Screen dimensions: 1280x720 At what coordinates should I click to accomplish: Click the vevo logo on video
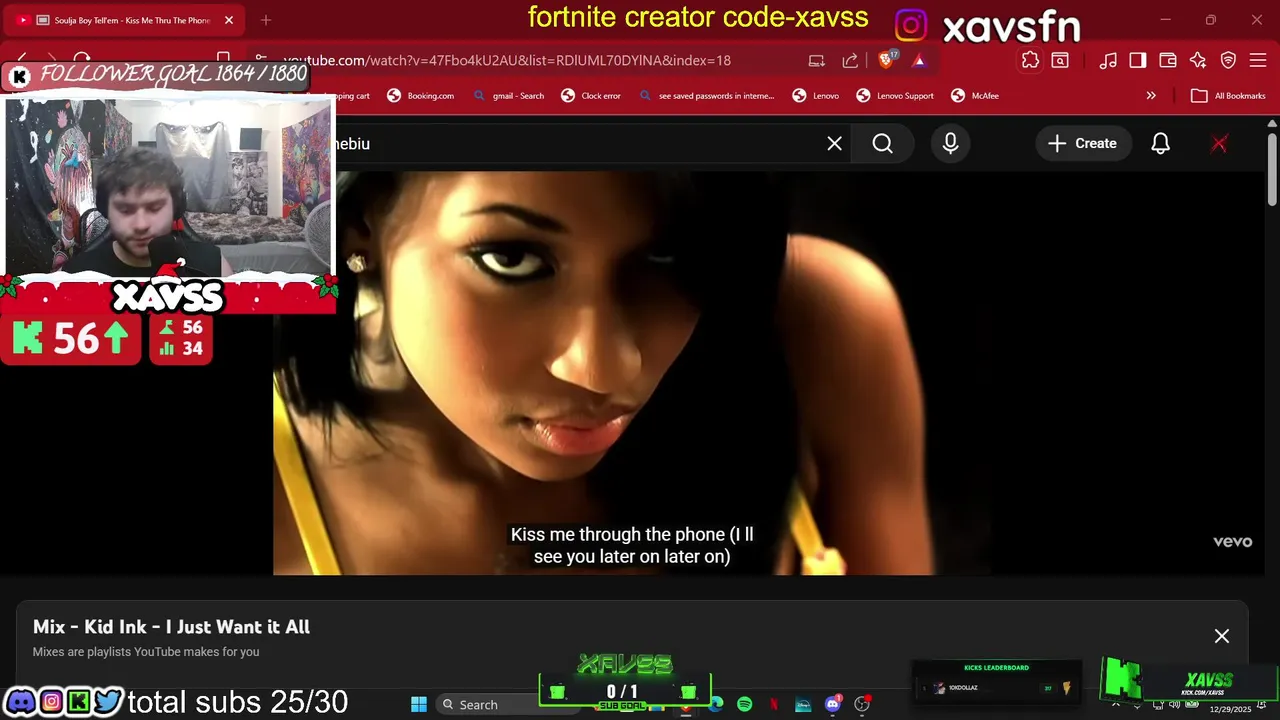pyautogui.click(x=1233, y=542)
